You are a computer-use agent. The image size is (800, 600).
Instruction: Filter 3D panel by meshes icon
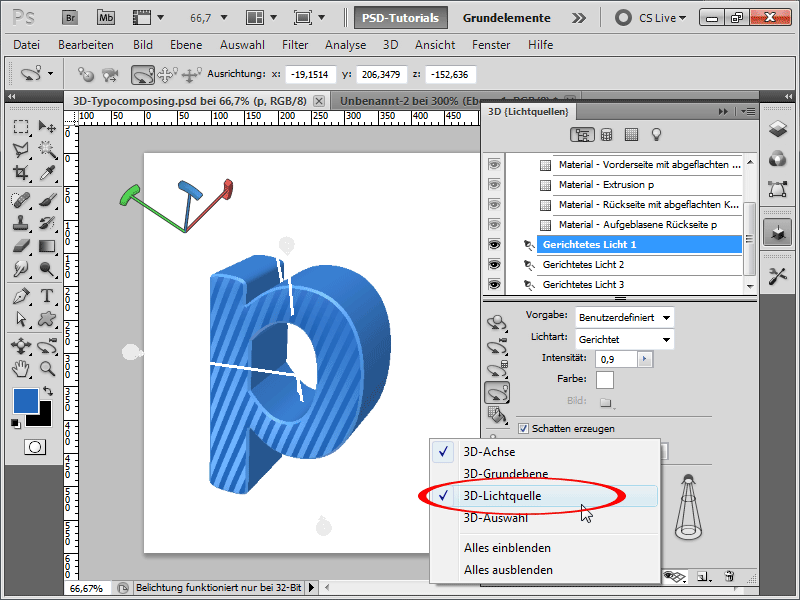tap(607, 135)
